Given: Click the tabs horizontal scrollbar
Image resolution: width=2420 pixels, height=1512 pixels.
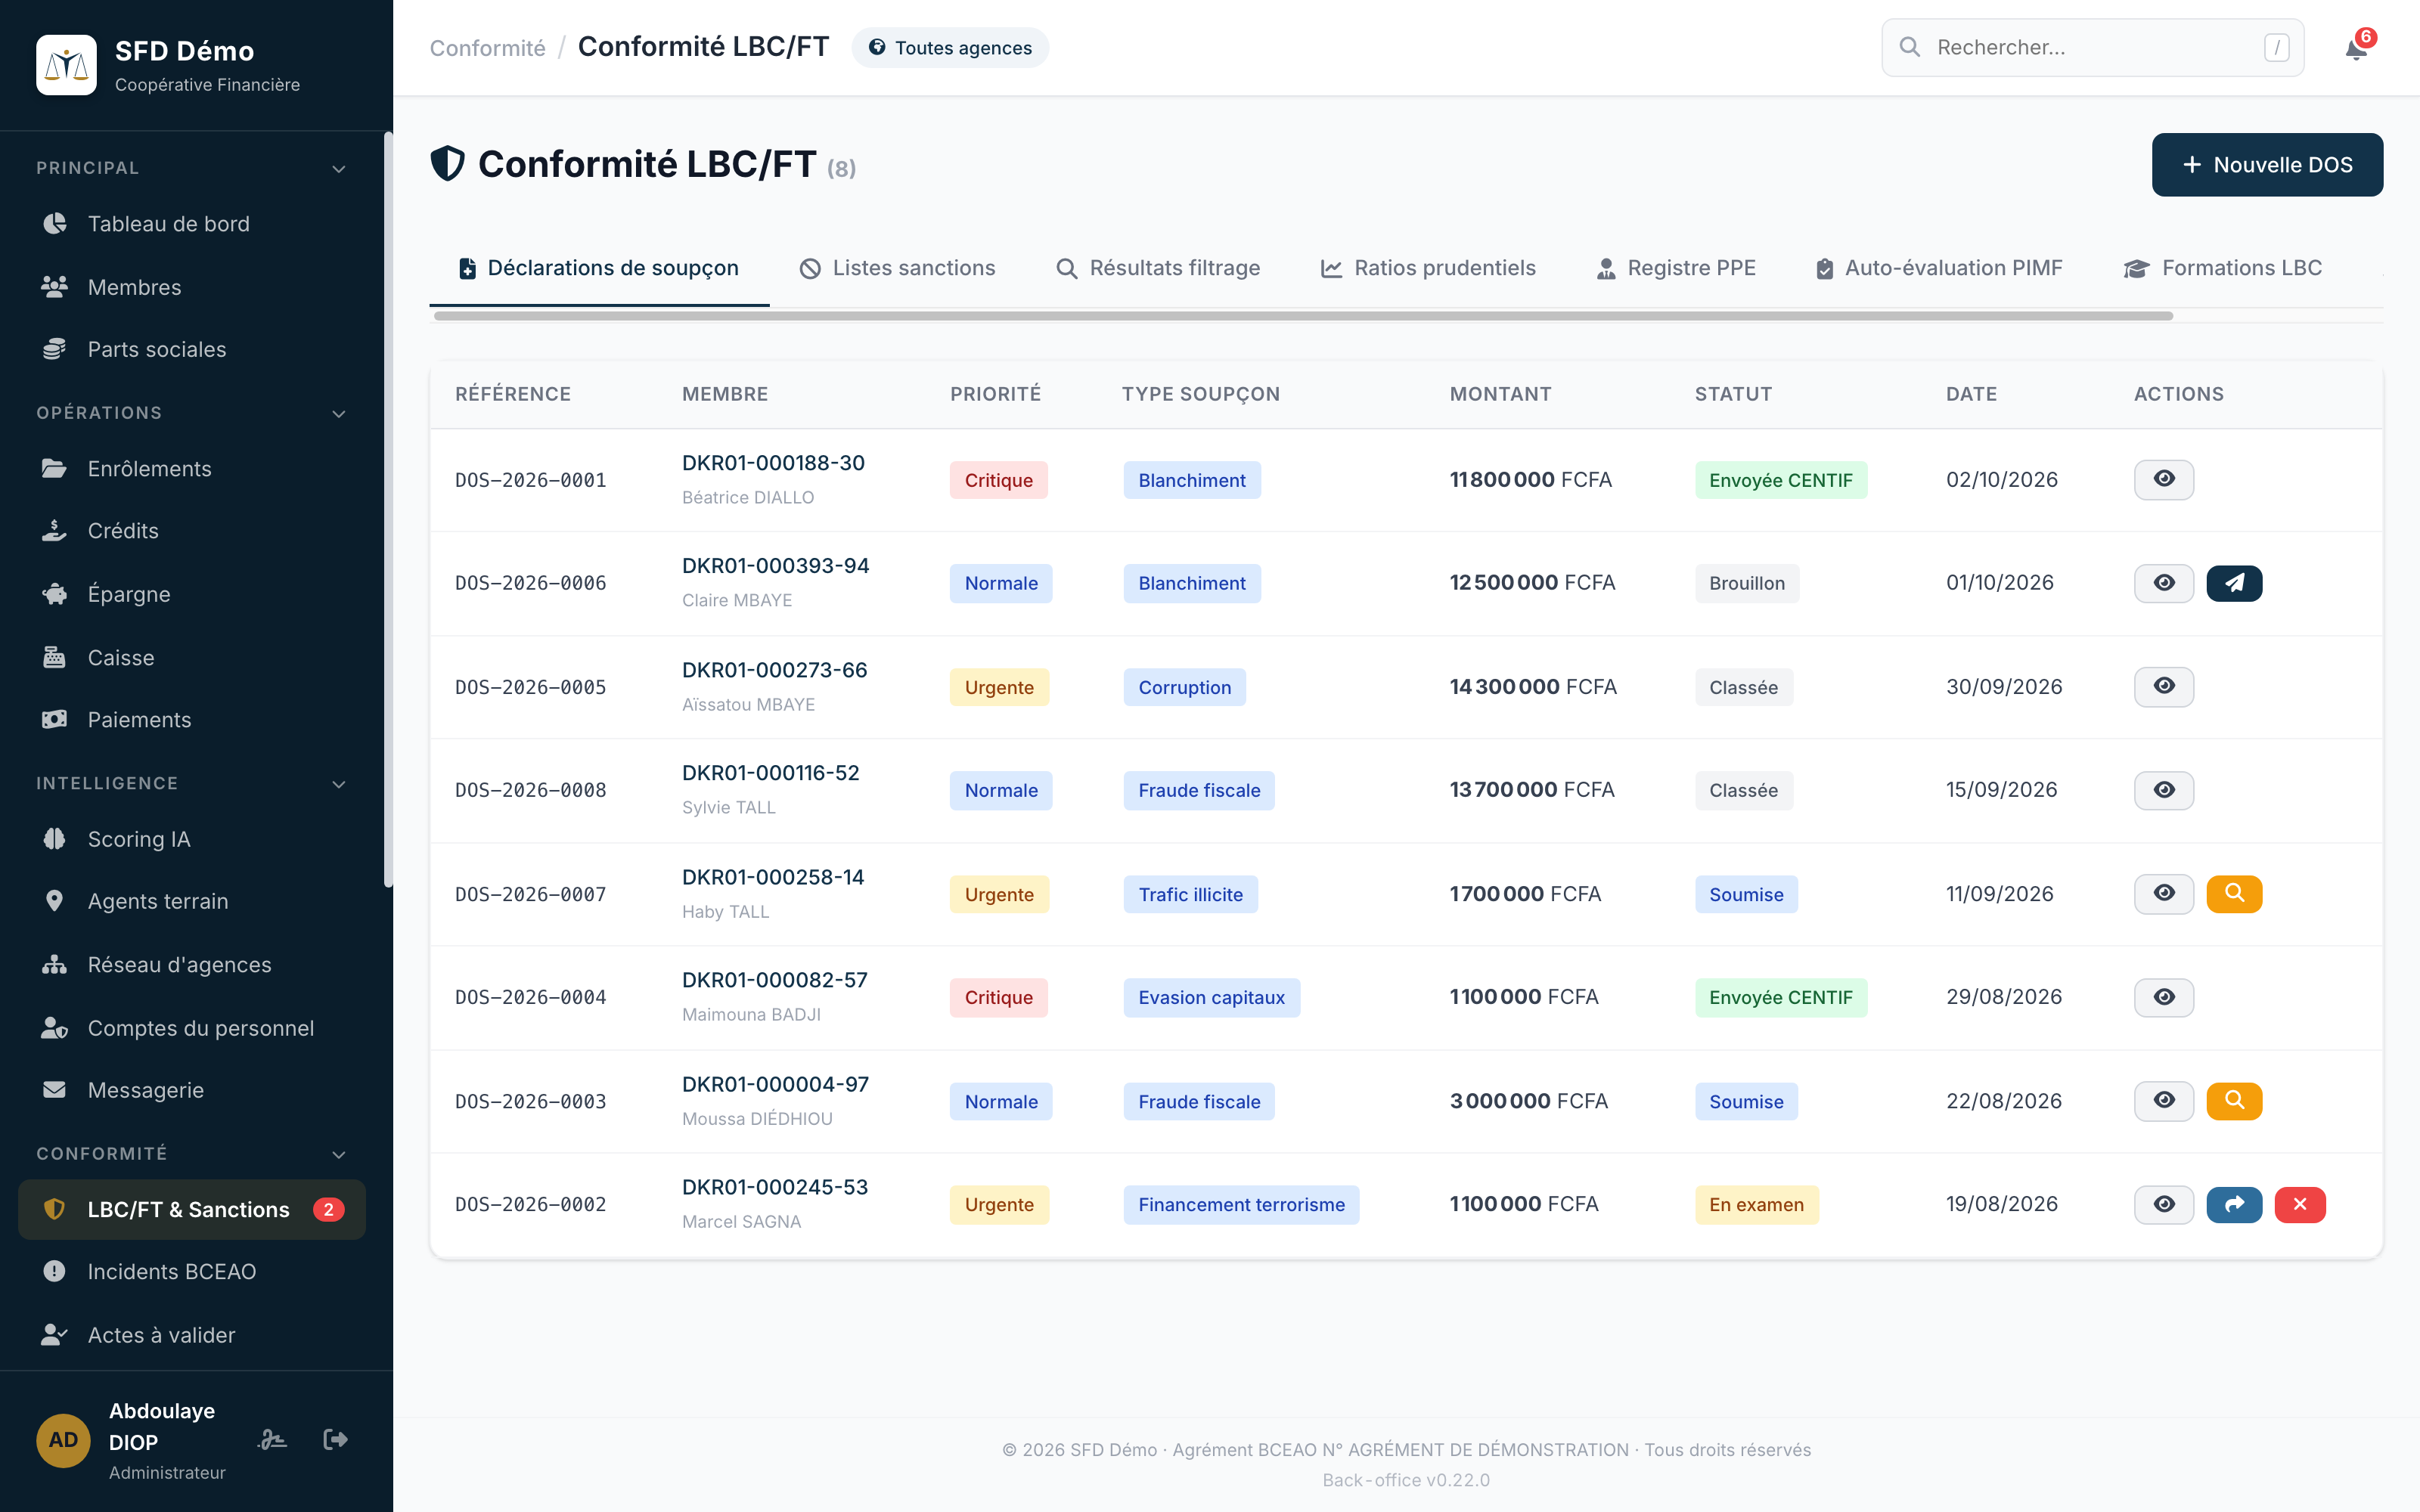Looking at the screenshot, I should [x=1303, y=316].
